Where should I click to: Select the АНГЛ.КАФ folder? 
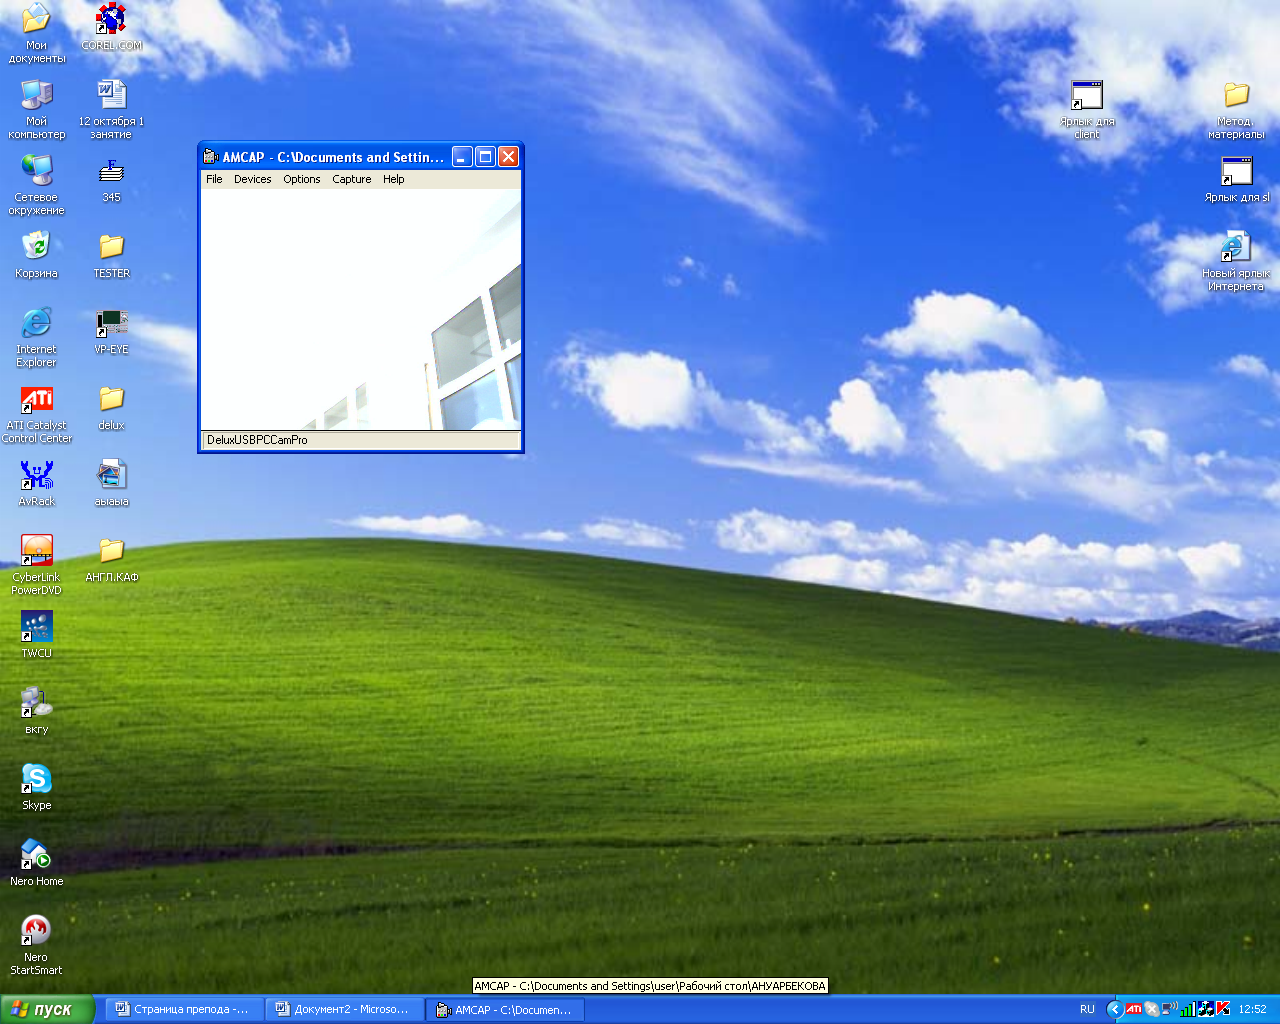pos(111,559)
